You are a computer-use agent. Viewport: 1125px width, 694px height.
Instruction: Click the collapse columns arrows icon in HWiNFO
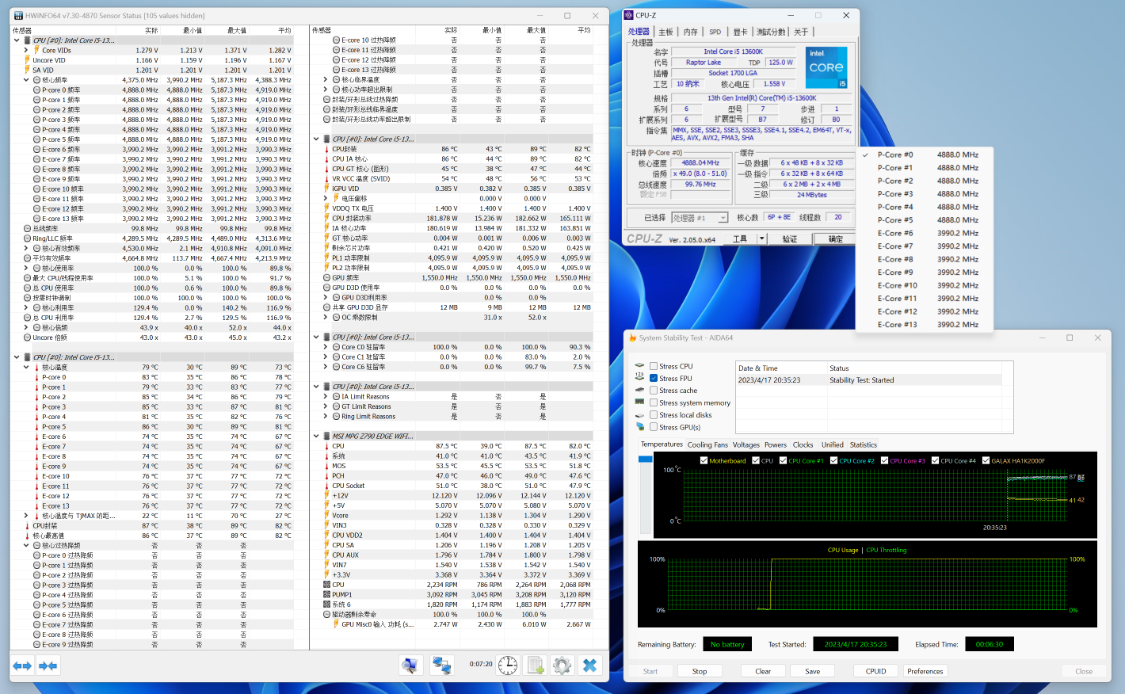(46, 665)
